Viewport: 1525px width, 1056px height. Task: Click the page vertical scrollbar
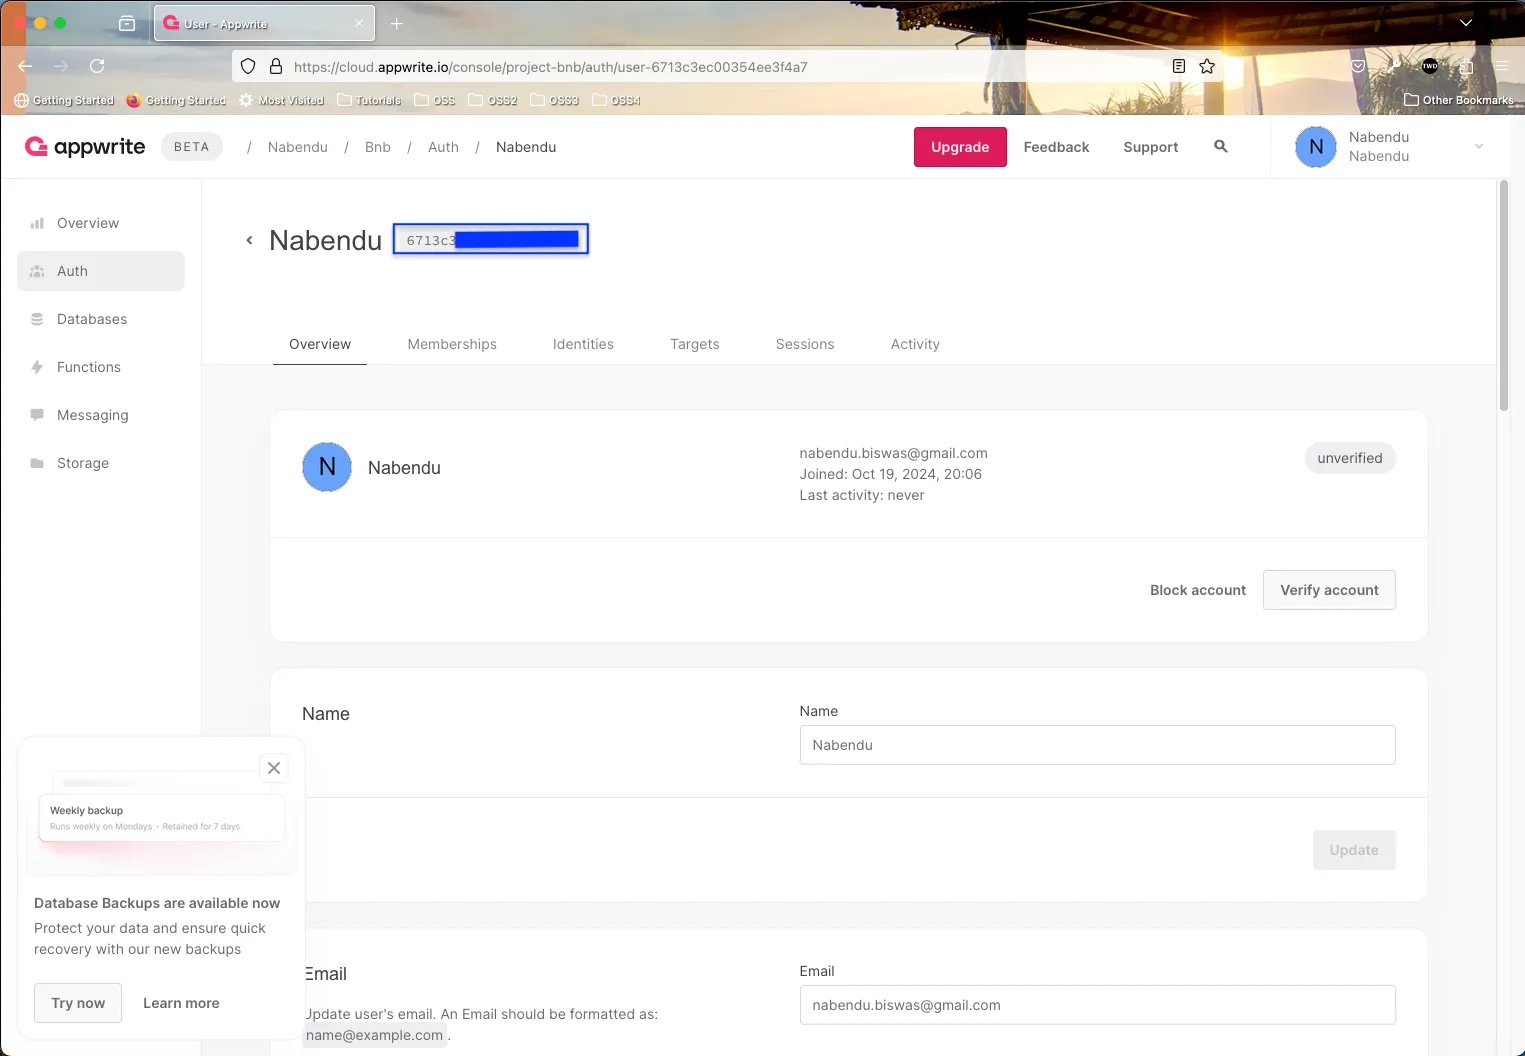click(x=1503, y=296)
